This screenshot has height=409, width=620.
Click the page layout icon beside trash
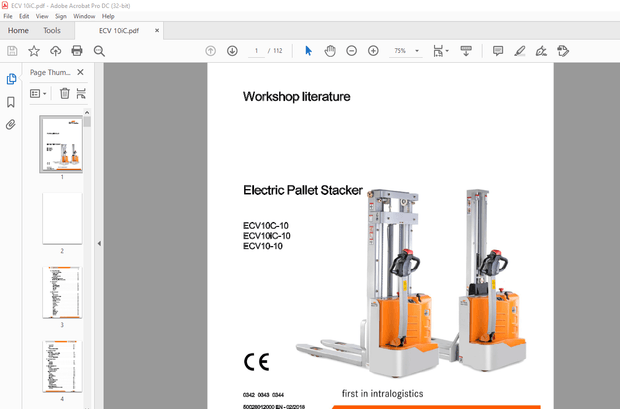tap(81, 93)
